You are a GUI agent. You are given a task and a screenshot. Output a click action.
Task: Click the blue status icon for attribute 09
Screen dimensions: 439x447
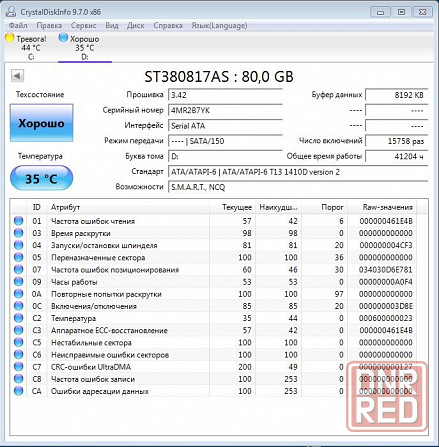point(19,282)
